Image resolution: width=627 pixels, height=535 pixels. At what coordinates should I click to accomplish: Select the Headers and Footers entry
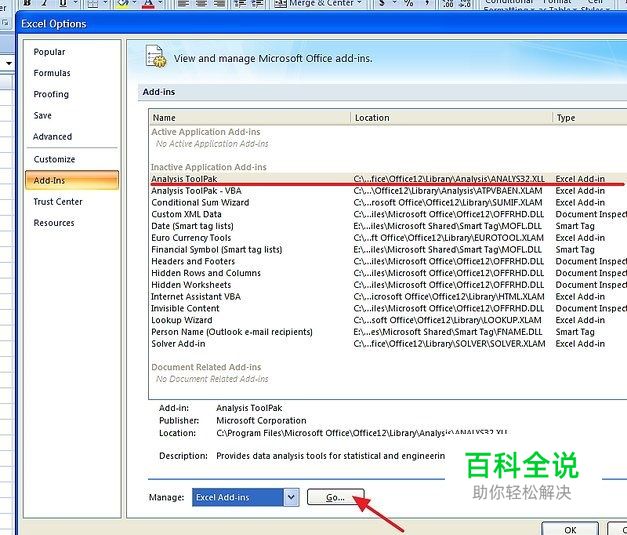coord(388,262)
